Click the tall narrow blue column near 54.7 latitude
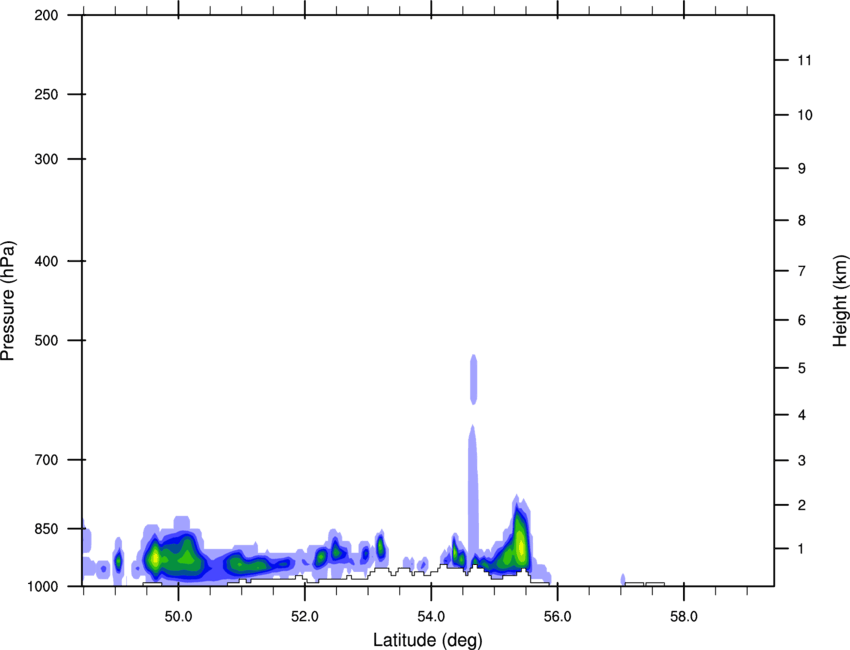The height and width of the screenshot is (650, 850). click(473, 491)
